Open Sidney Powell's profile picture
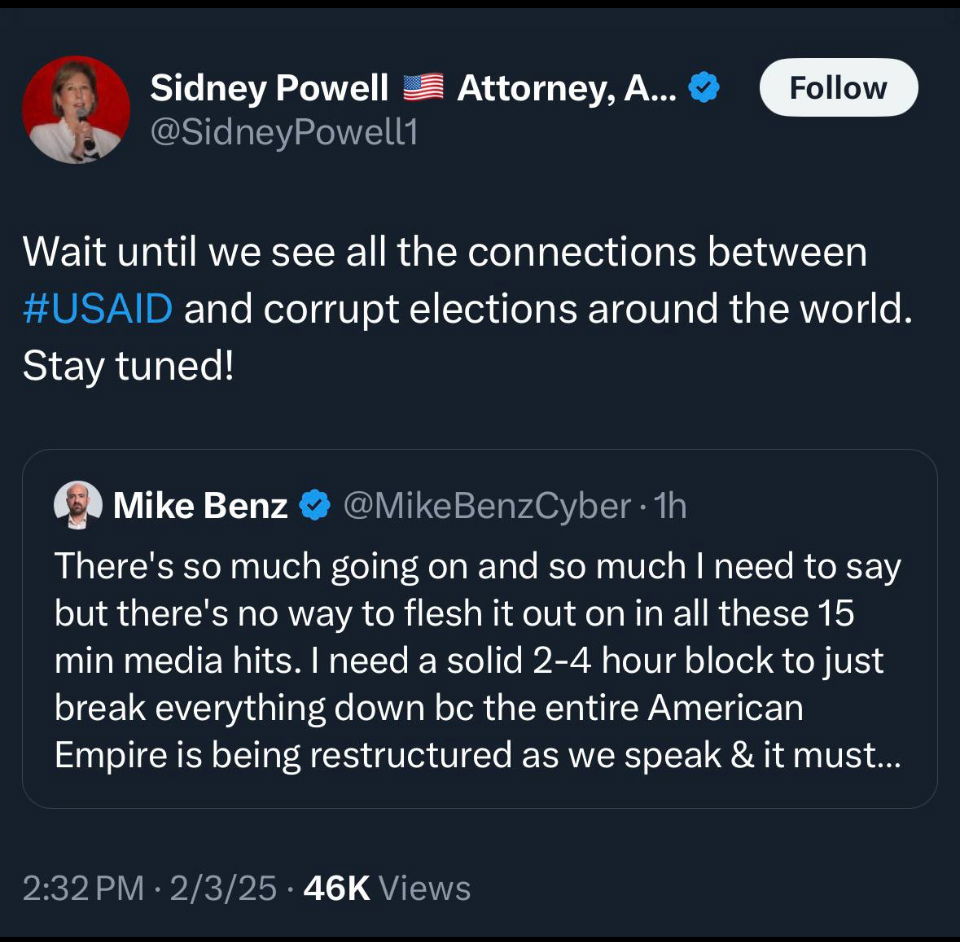This screenshot has height=942, width=960. coord(76,110)
